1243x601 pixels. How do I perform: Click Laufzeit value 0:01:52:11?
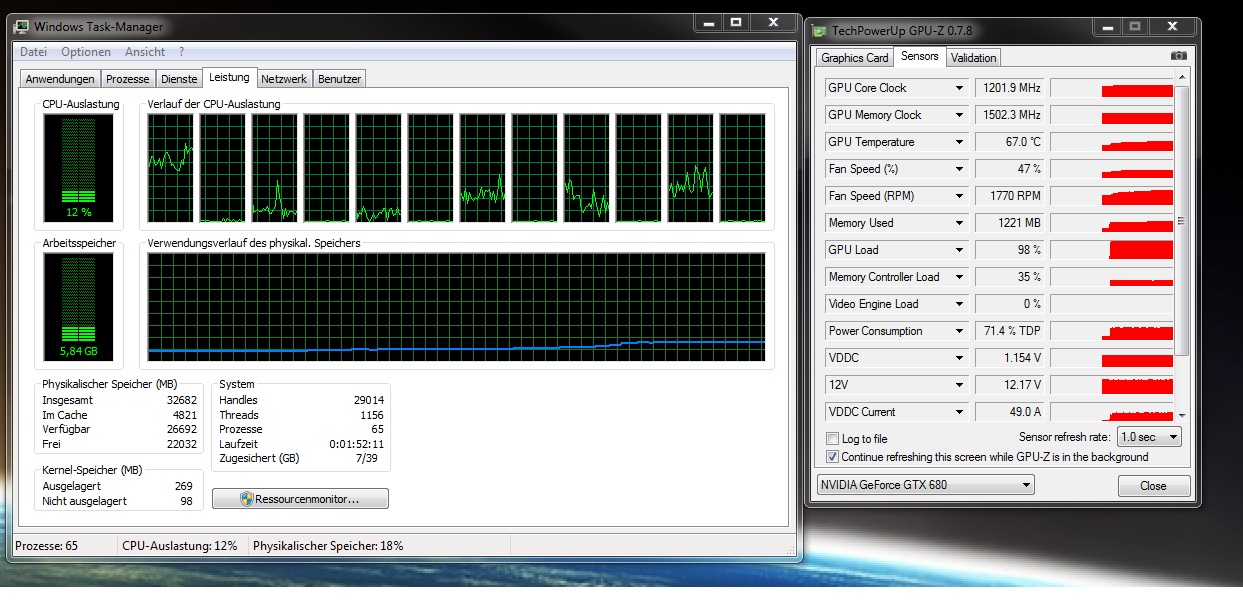pos(357,443)
